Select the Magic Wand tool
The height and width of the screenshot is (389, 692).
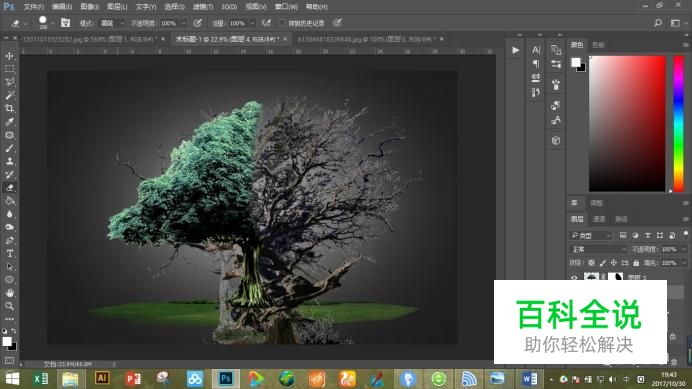9,95
